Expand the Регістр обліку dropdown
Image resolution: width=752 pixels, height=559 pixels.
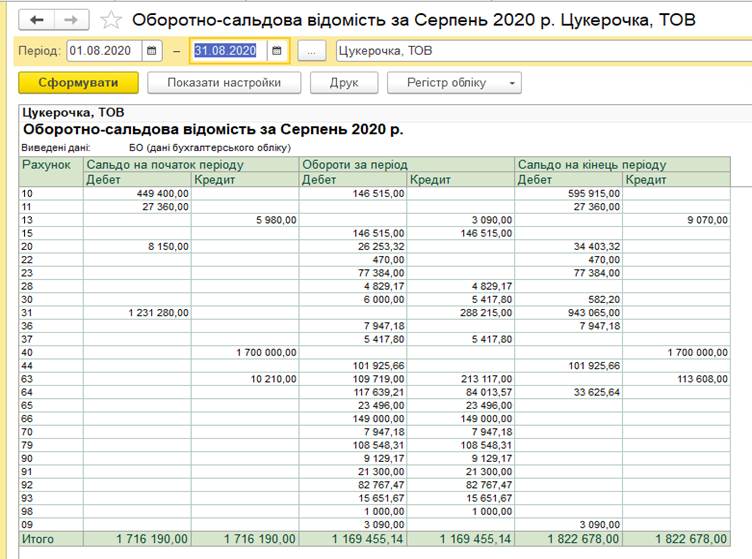pyautogui.click(x=512, y=83)
